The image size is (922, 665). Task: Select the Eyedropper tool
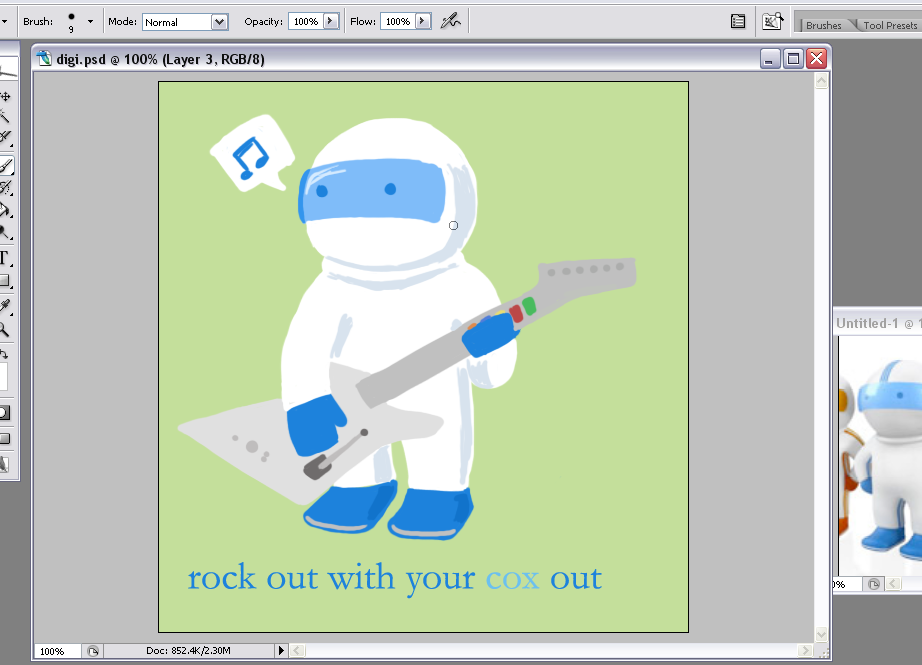5,306
